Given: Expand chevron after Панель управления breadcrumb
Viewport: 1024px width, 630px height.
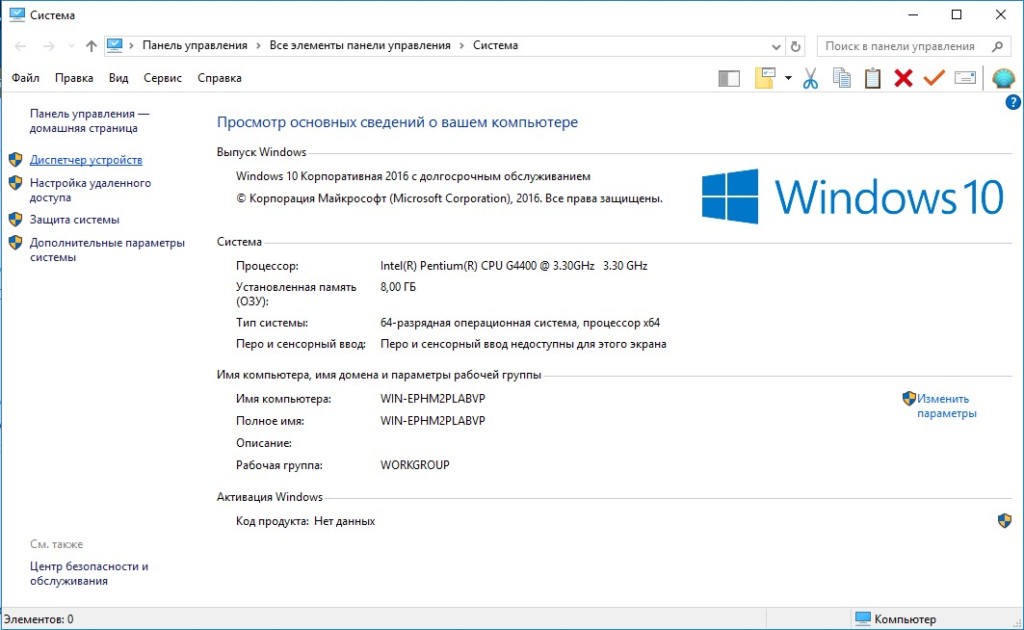Looking at the screenshot, I should pos(258,46).
